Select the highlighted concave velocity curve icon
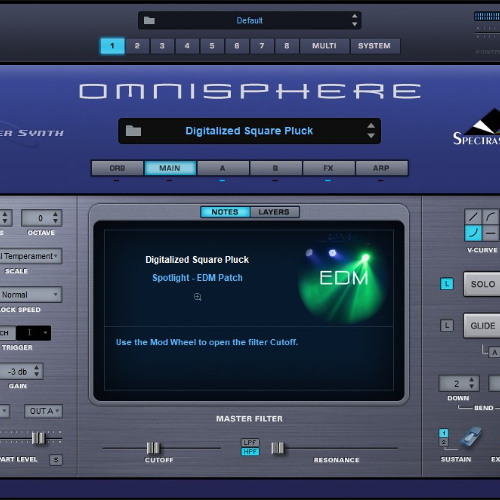The image size is (500, 500). pyautogui.click(x=473, y=233)
